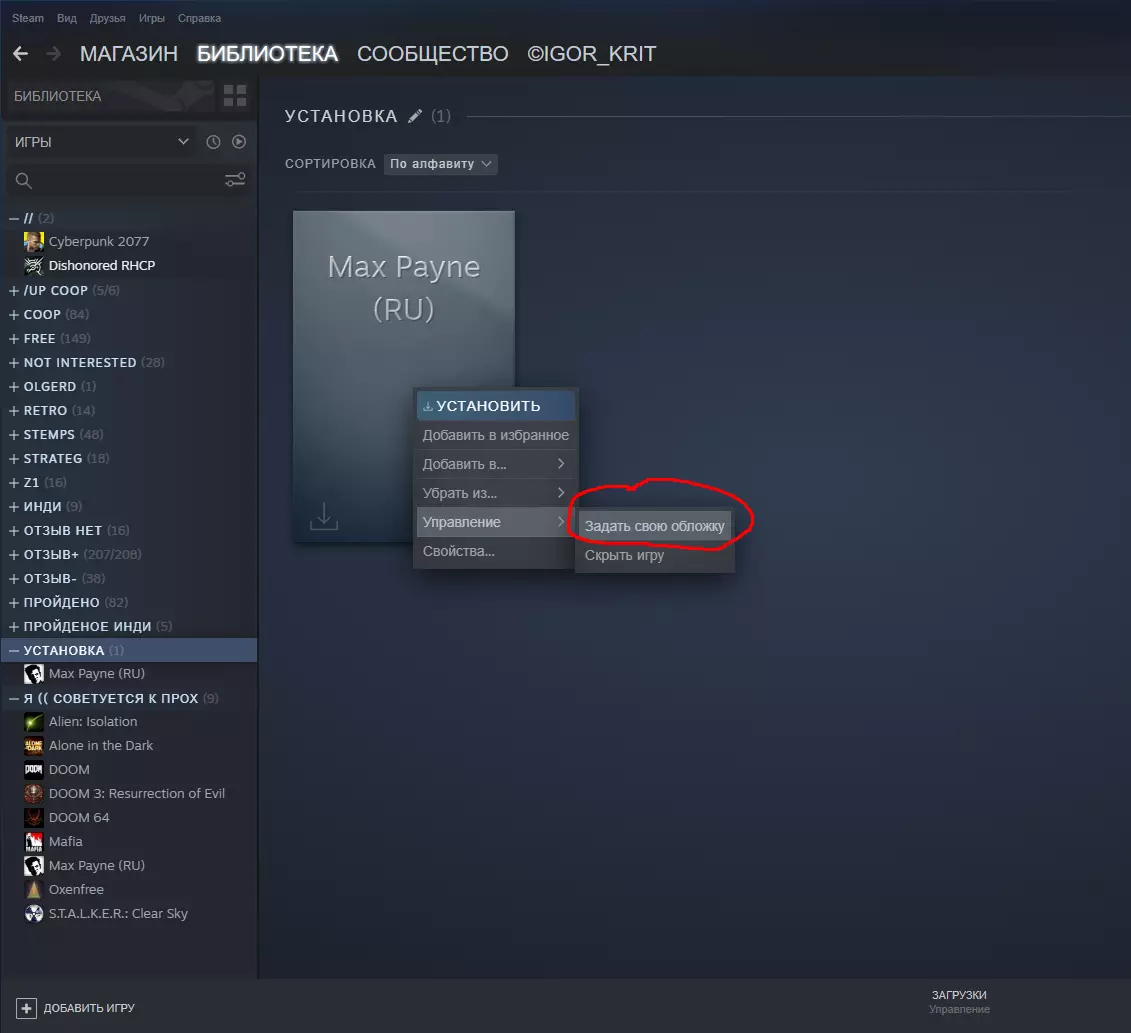Click DOOM 3: Resurrection of Evil icon
The height and width of the screenshot is (1033, 1131).
click(34, 794)
